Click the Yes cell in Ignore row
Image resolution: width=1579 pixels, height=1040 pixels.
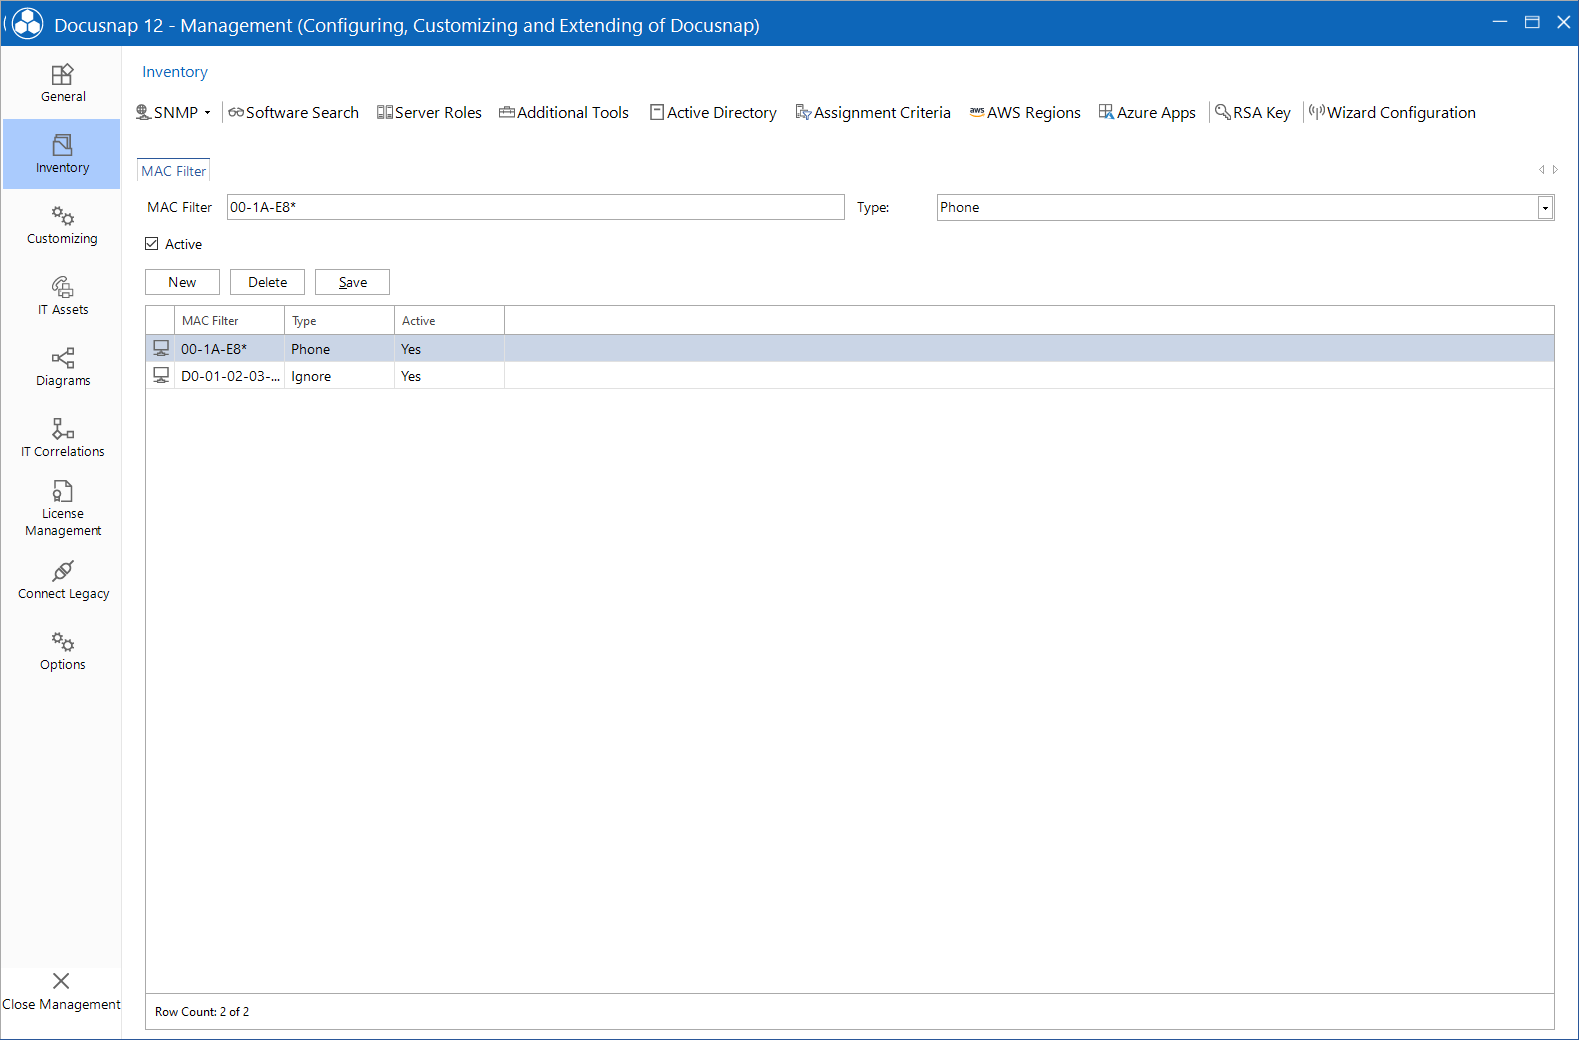tap(449, 375)
